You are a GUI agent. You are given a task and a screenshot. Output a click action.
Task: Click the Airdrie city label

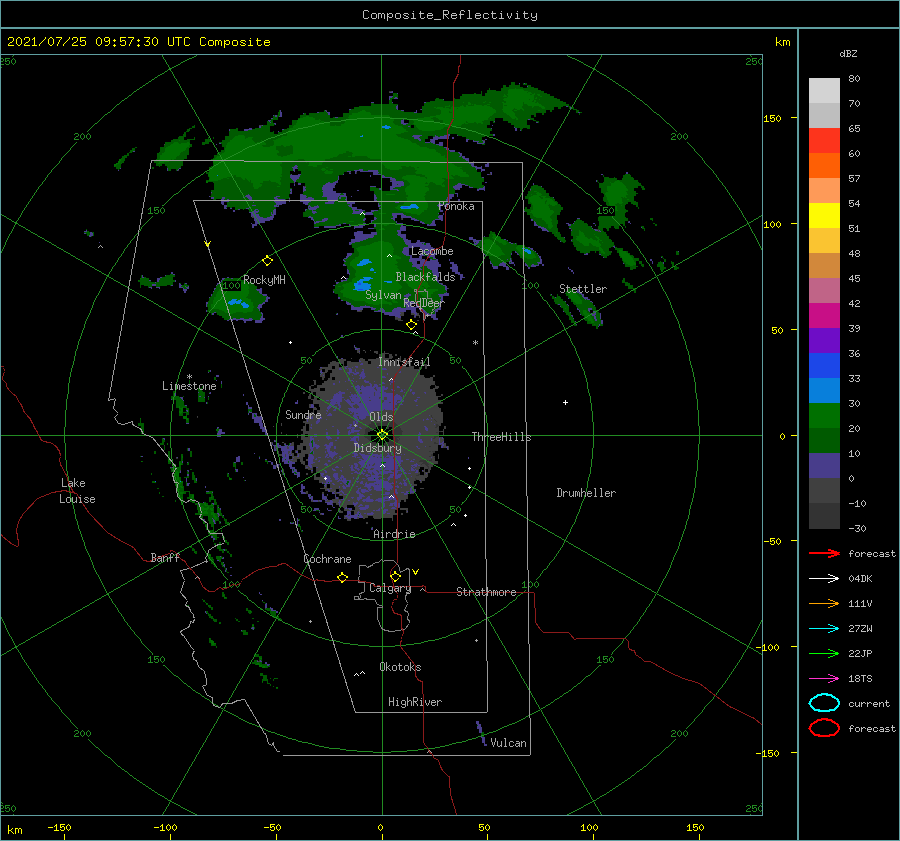click(x=394, y=534)
